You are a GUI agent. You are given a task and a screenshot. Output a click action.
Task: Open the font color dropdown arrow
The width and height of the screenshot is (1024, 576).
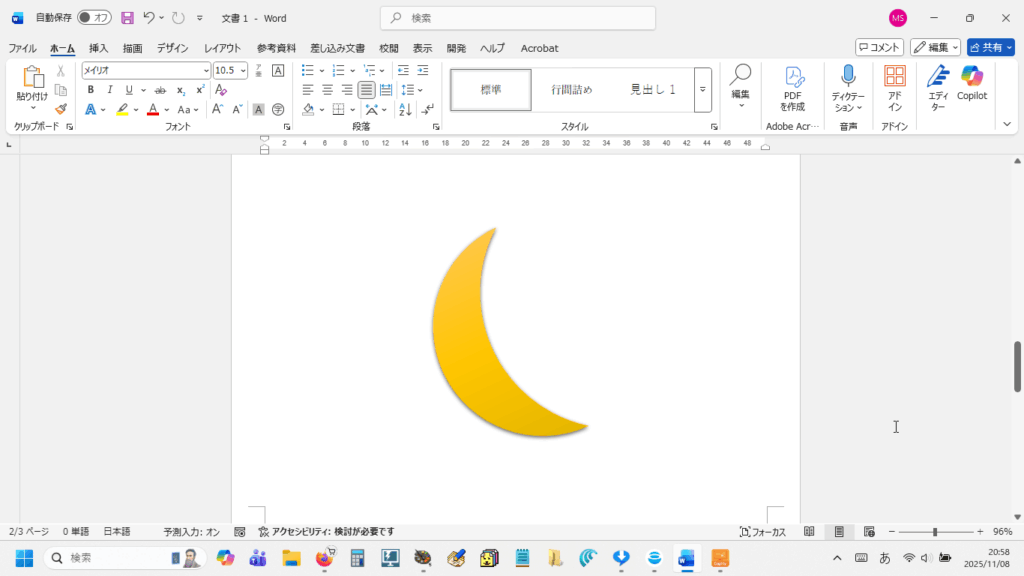point(166,110)
